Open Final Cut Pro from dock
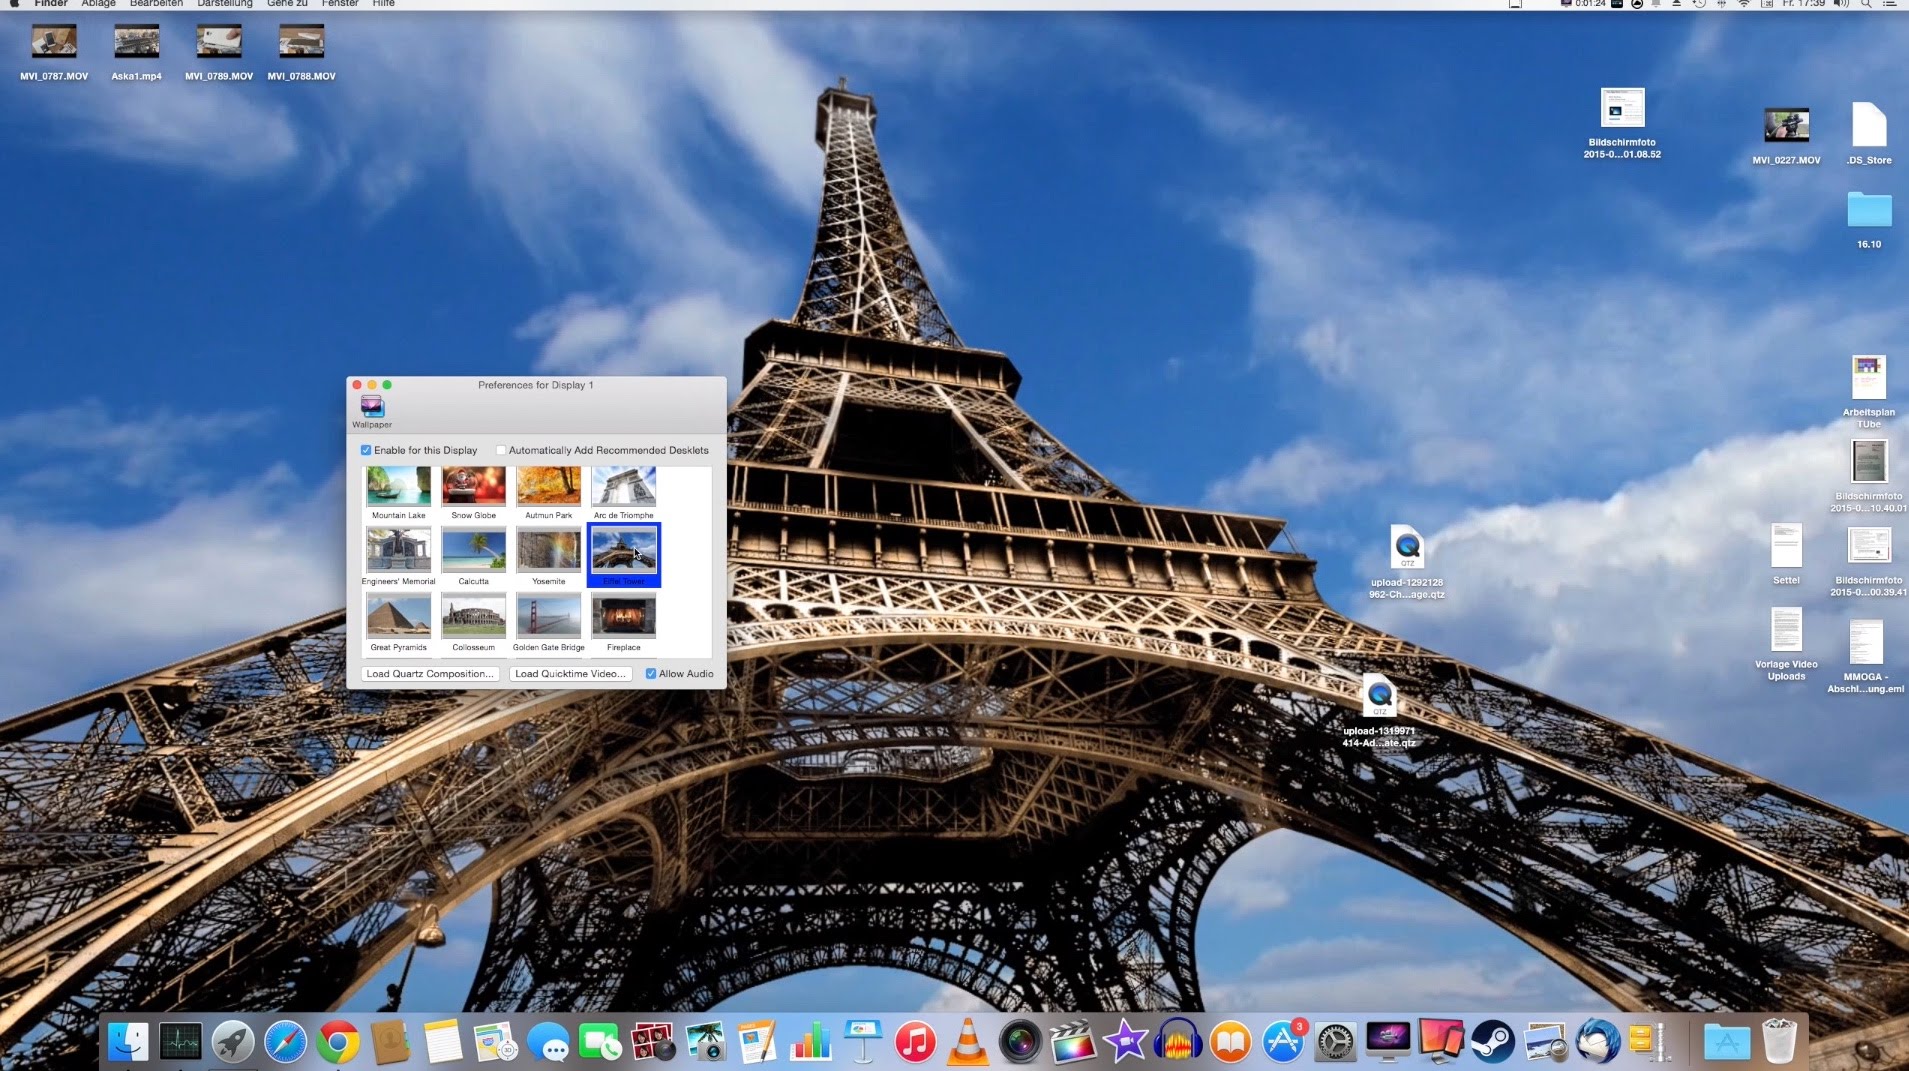 (1071, 1042)
